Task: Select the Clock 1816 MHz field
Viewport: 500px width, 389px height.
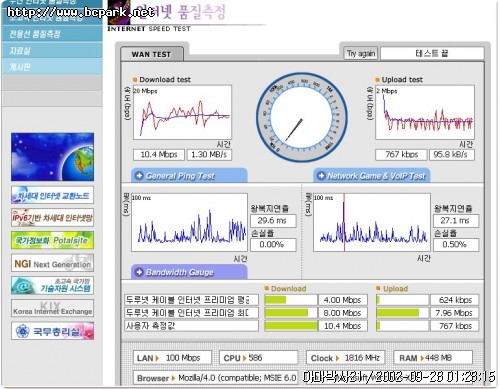Action: (x=345, y=358)
